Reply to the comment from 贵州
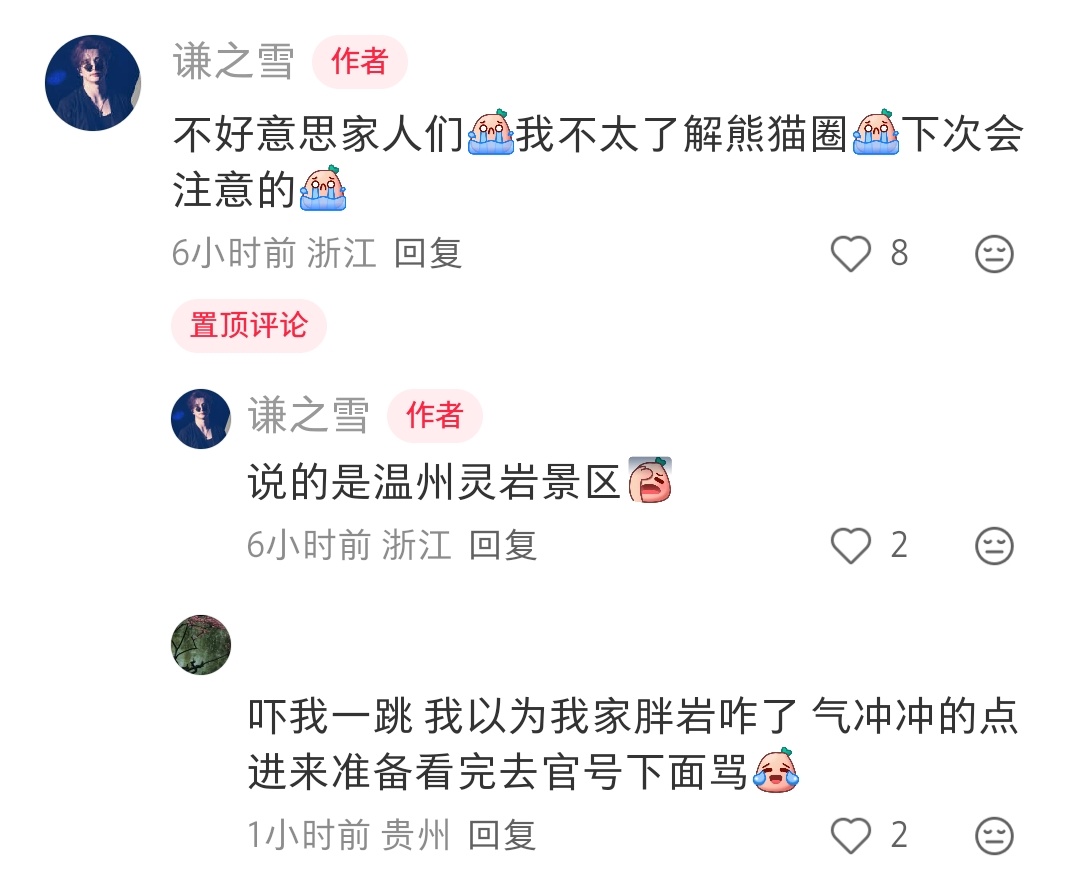Screen dimensions: 1080x891 point(502,835)
